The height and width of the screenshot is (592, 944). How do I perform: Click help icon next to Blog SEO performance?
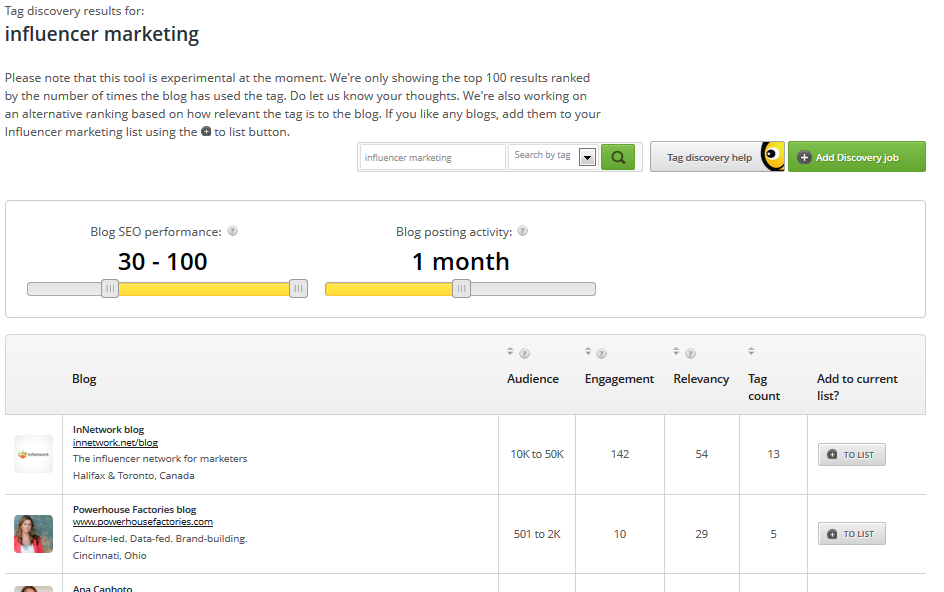pos(232,231)
